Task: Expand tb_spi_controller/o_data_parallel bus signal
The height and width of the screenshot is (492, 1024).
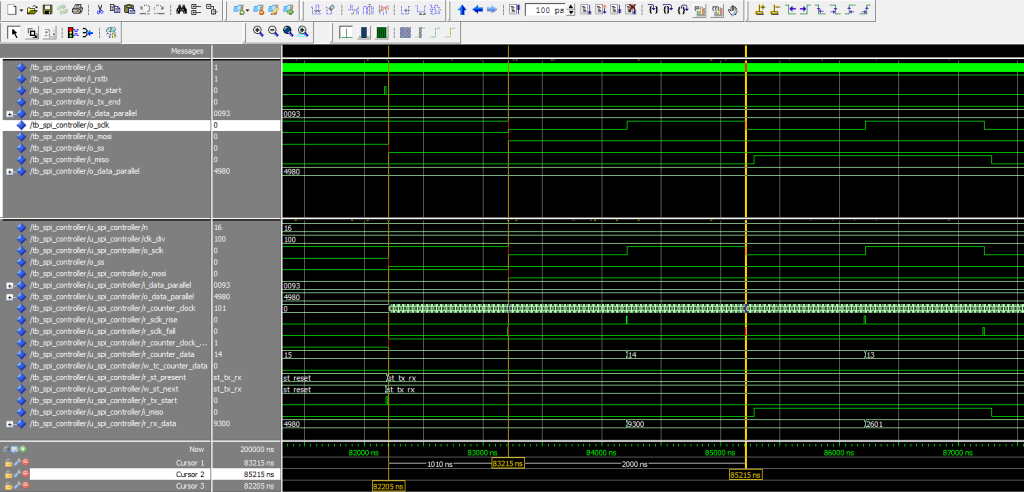Action: coord(10,171)
